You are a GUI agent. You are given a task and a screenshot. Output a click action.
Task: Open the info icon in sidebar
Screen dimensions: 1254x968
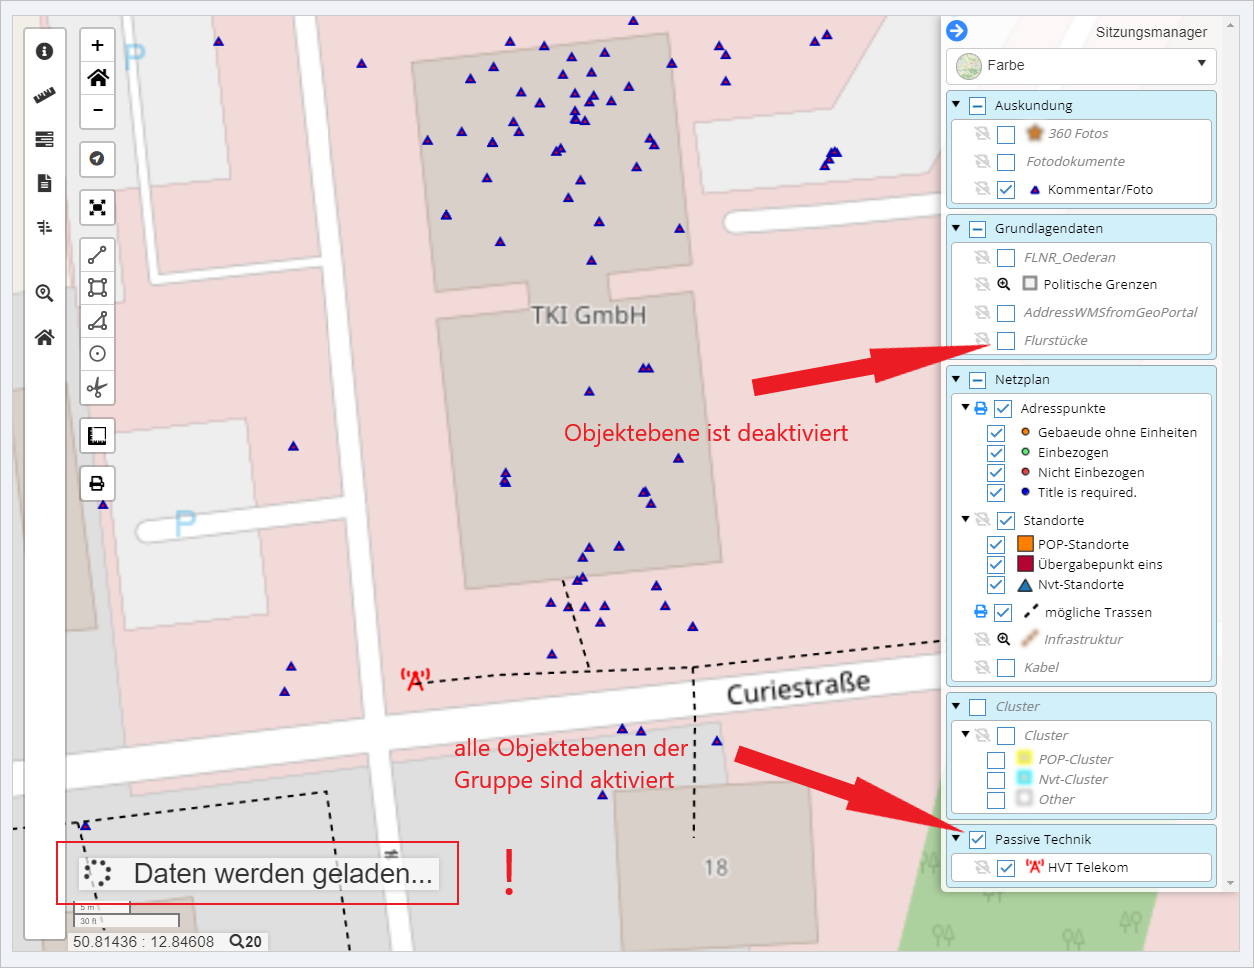44,51
